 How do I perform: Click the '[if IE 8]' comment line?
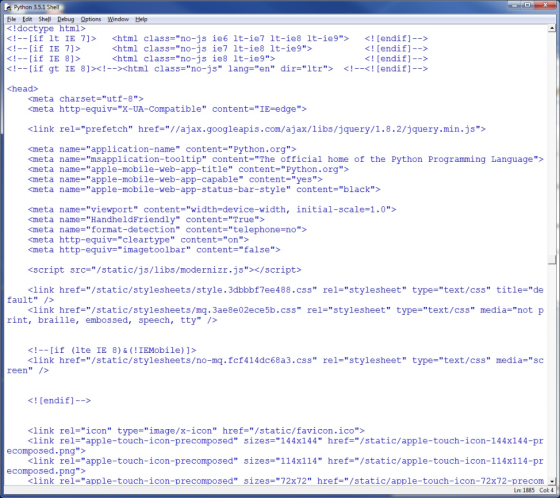(217, 59)
